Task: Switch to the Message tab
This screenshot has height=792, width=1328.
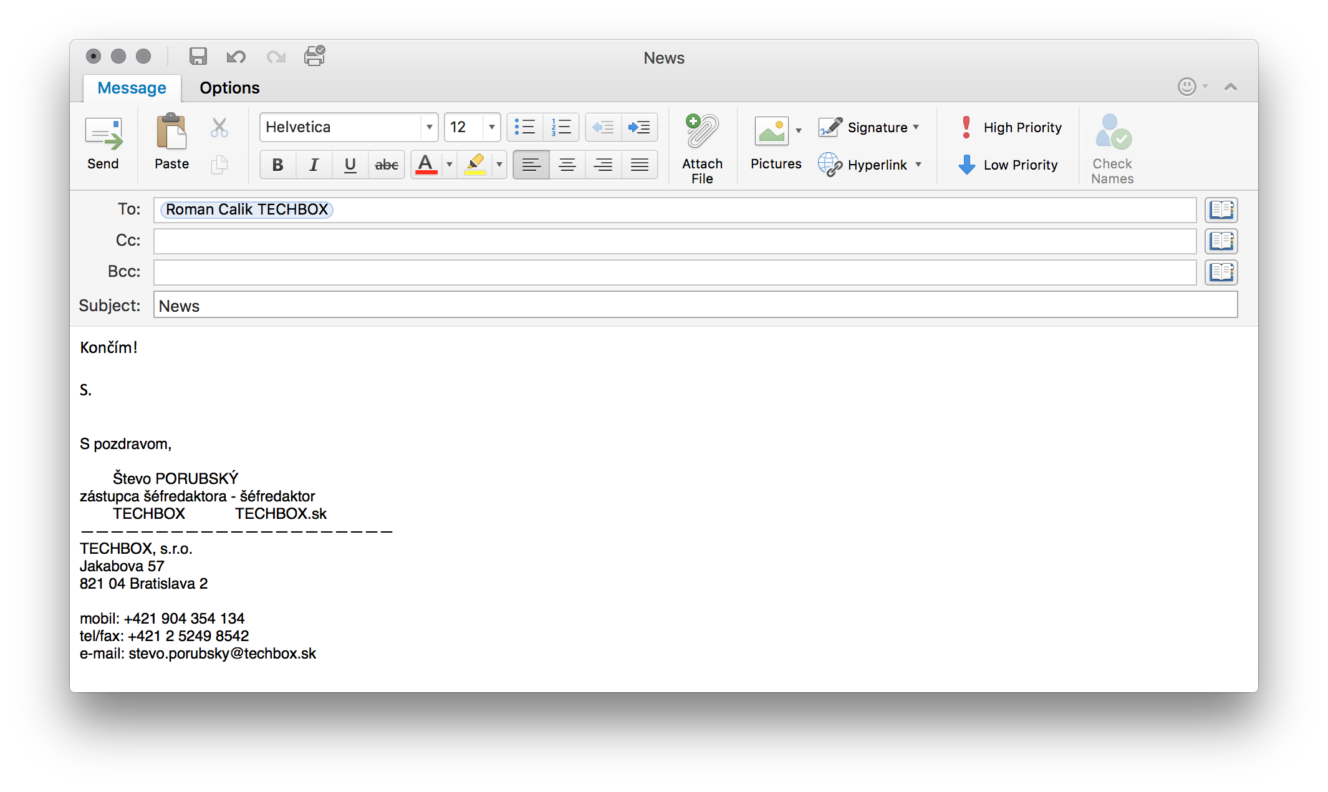Action: (132, 88)
